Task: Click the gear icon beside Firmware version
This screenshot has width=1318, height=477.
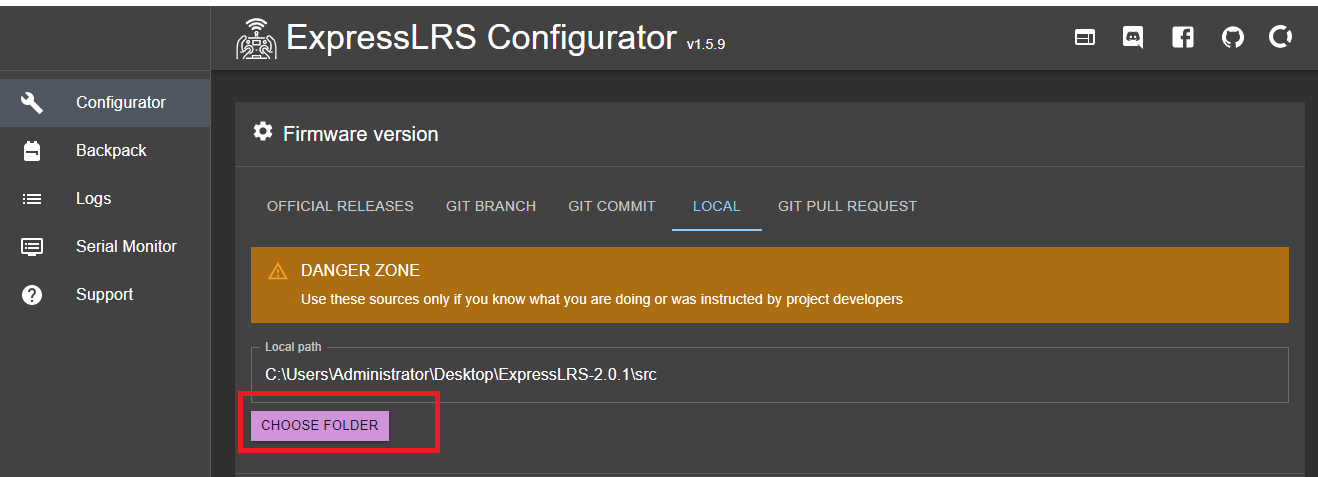Action: [x=263, y=132]
